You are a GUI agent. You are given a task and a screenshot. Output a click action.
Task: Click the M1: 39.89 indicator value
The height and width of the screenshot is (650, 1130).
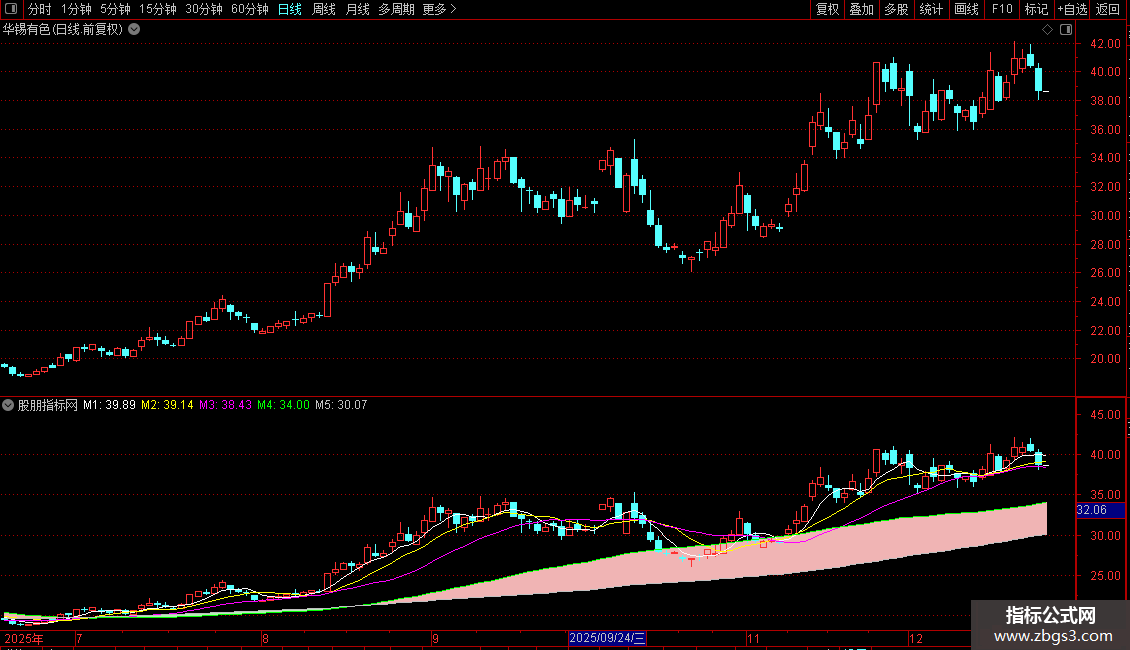tap(109, 405)
